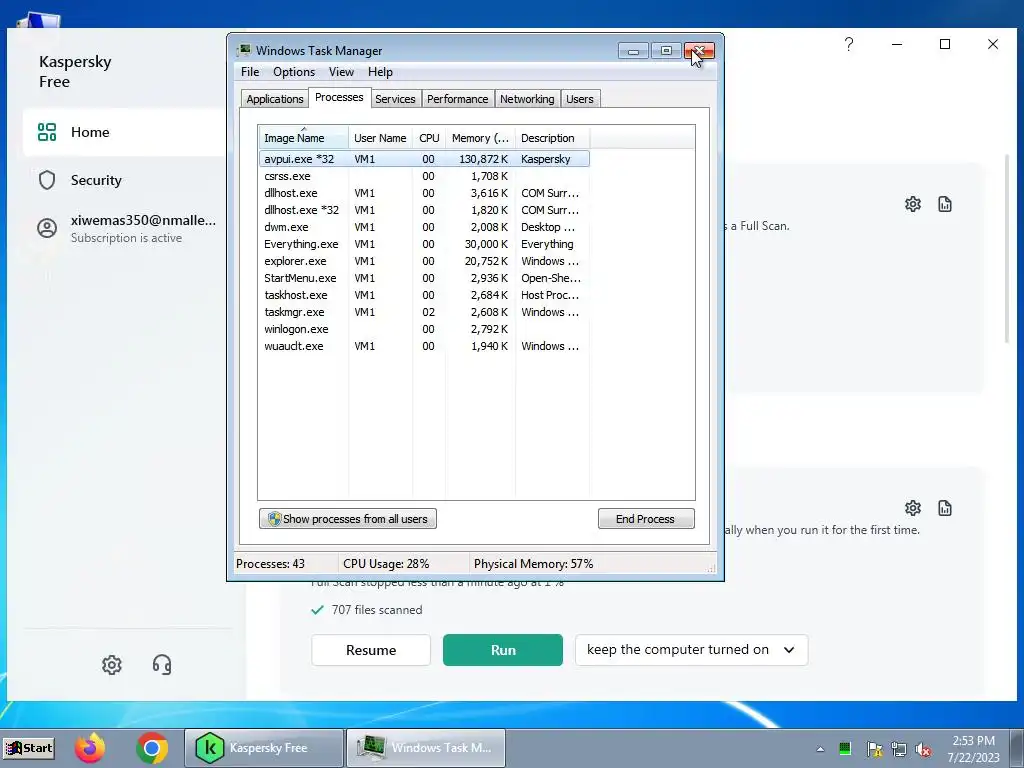
Task: Sort by Description column header
Action: click(x=552, y=138)
